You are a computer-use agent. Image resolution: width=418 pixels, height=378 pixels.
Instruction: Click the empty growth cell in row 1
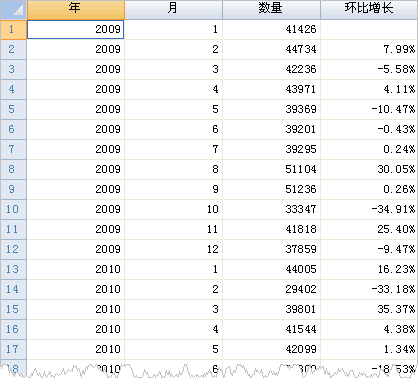coord(369,30)
